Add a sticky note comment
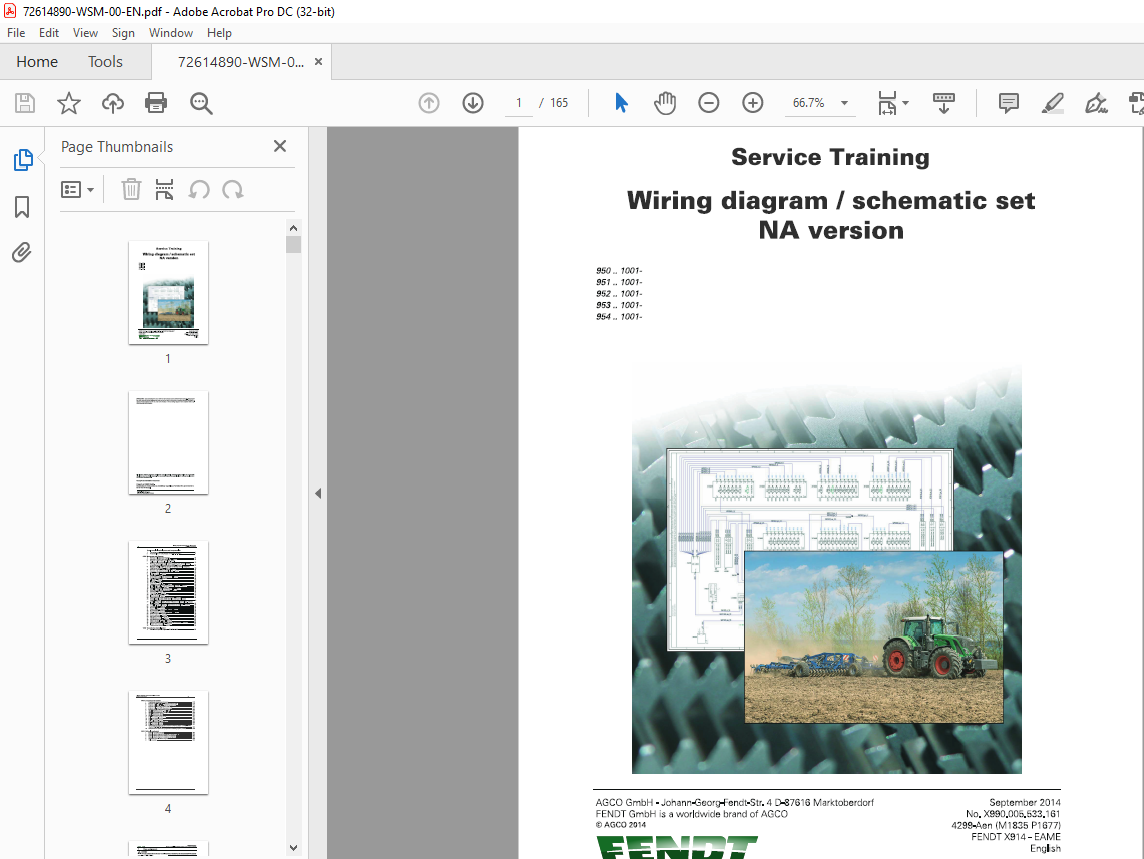This screenshot has height=859, width=1144. click(x=1008, y=103)
